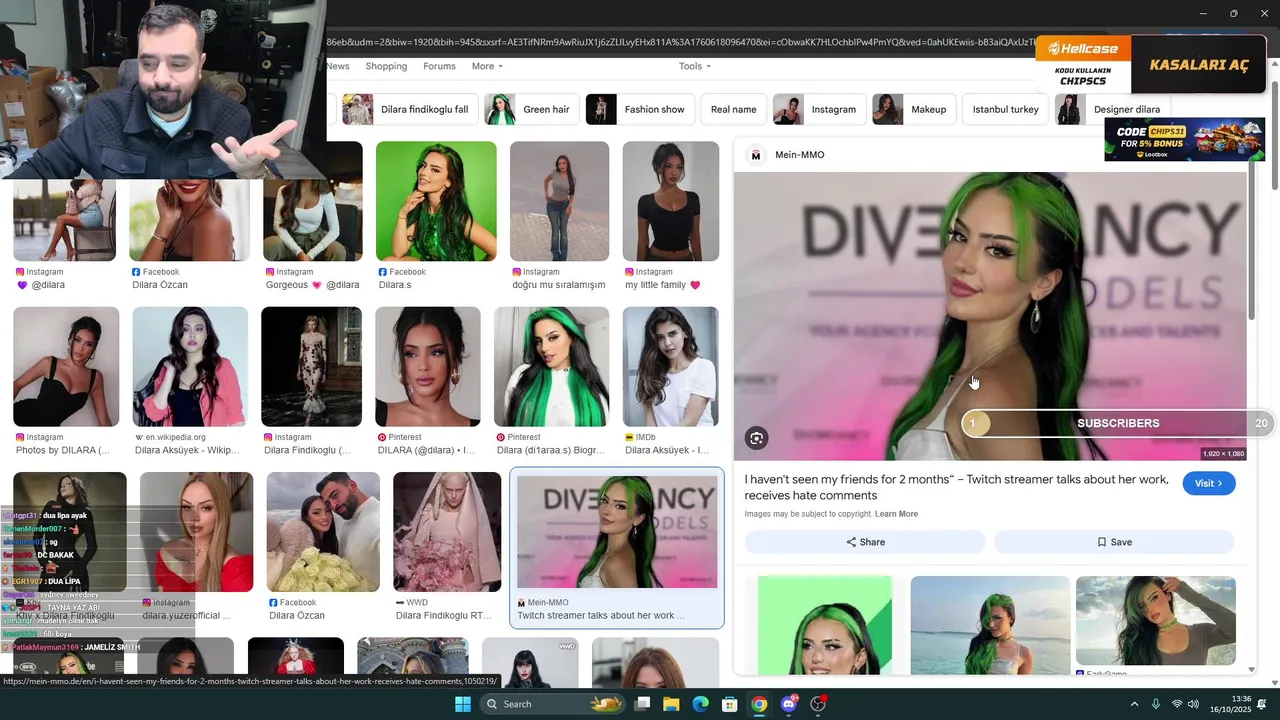Select the Instagram filter chip
This screenshot has height=720, width=1280.
click(x=819, y=109)
